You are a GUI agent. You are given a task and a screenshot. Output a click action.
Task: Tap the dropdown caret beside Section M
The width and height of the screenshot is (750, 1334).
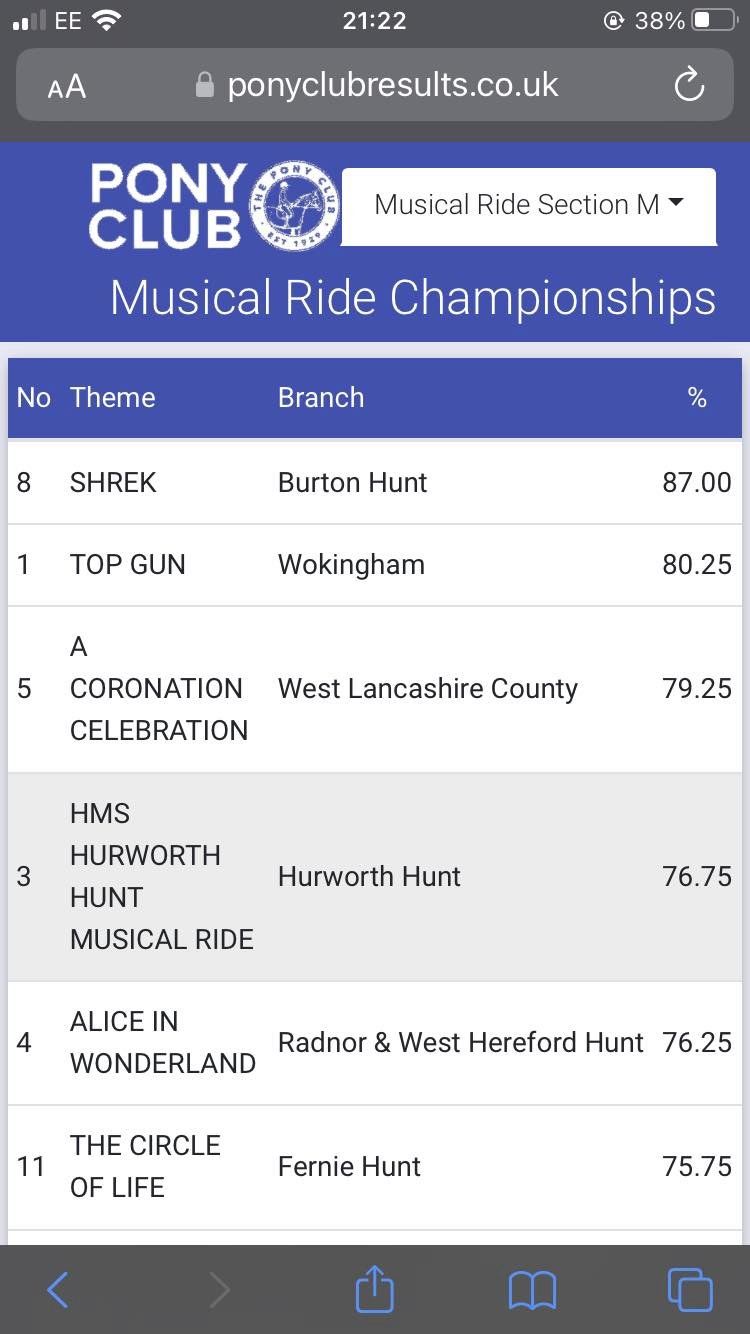[x=676, y=203]
